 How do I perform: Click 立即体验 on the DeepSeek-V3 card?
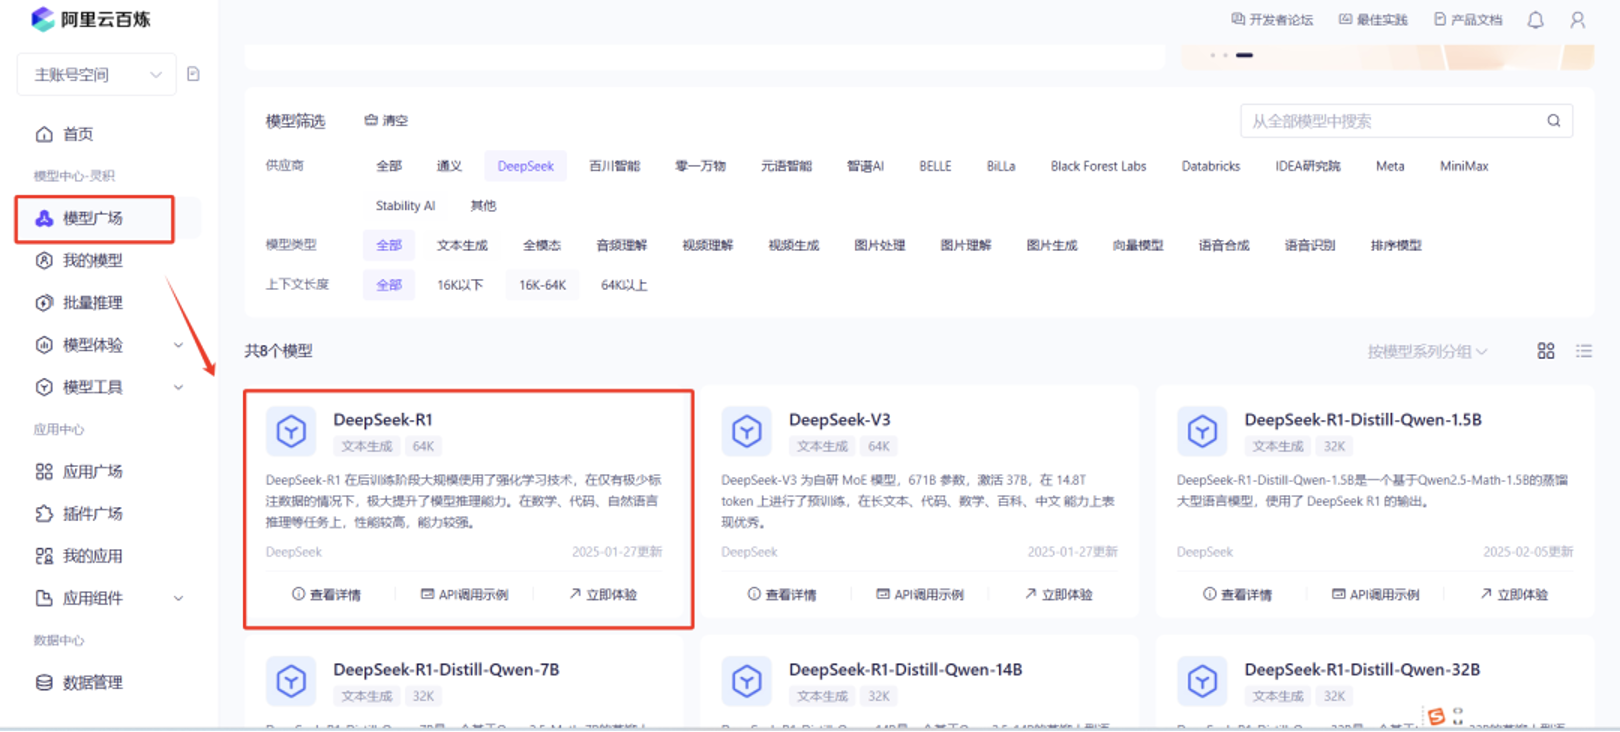(1058, 594)
